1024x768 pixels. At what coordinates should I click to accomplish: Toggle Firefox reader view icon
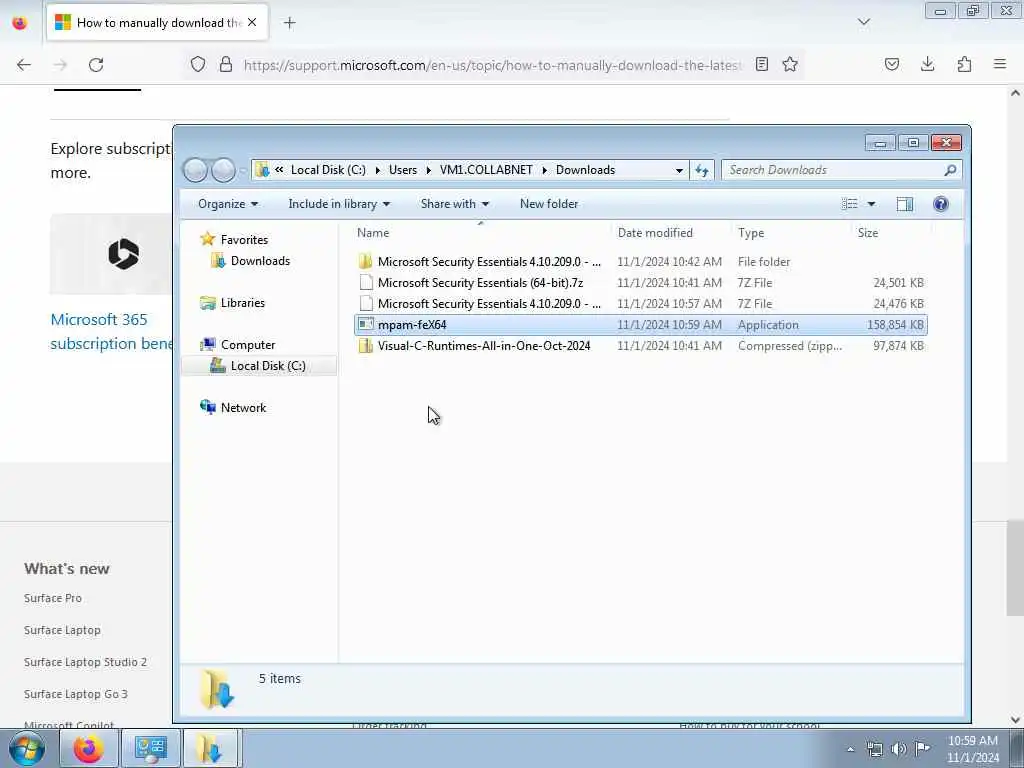[x=761, y=64]
